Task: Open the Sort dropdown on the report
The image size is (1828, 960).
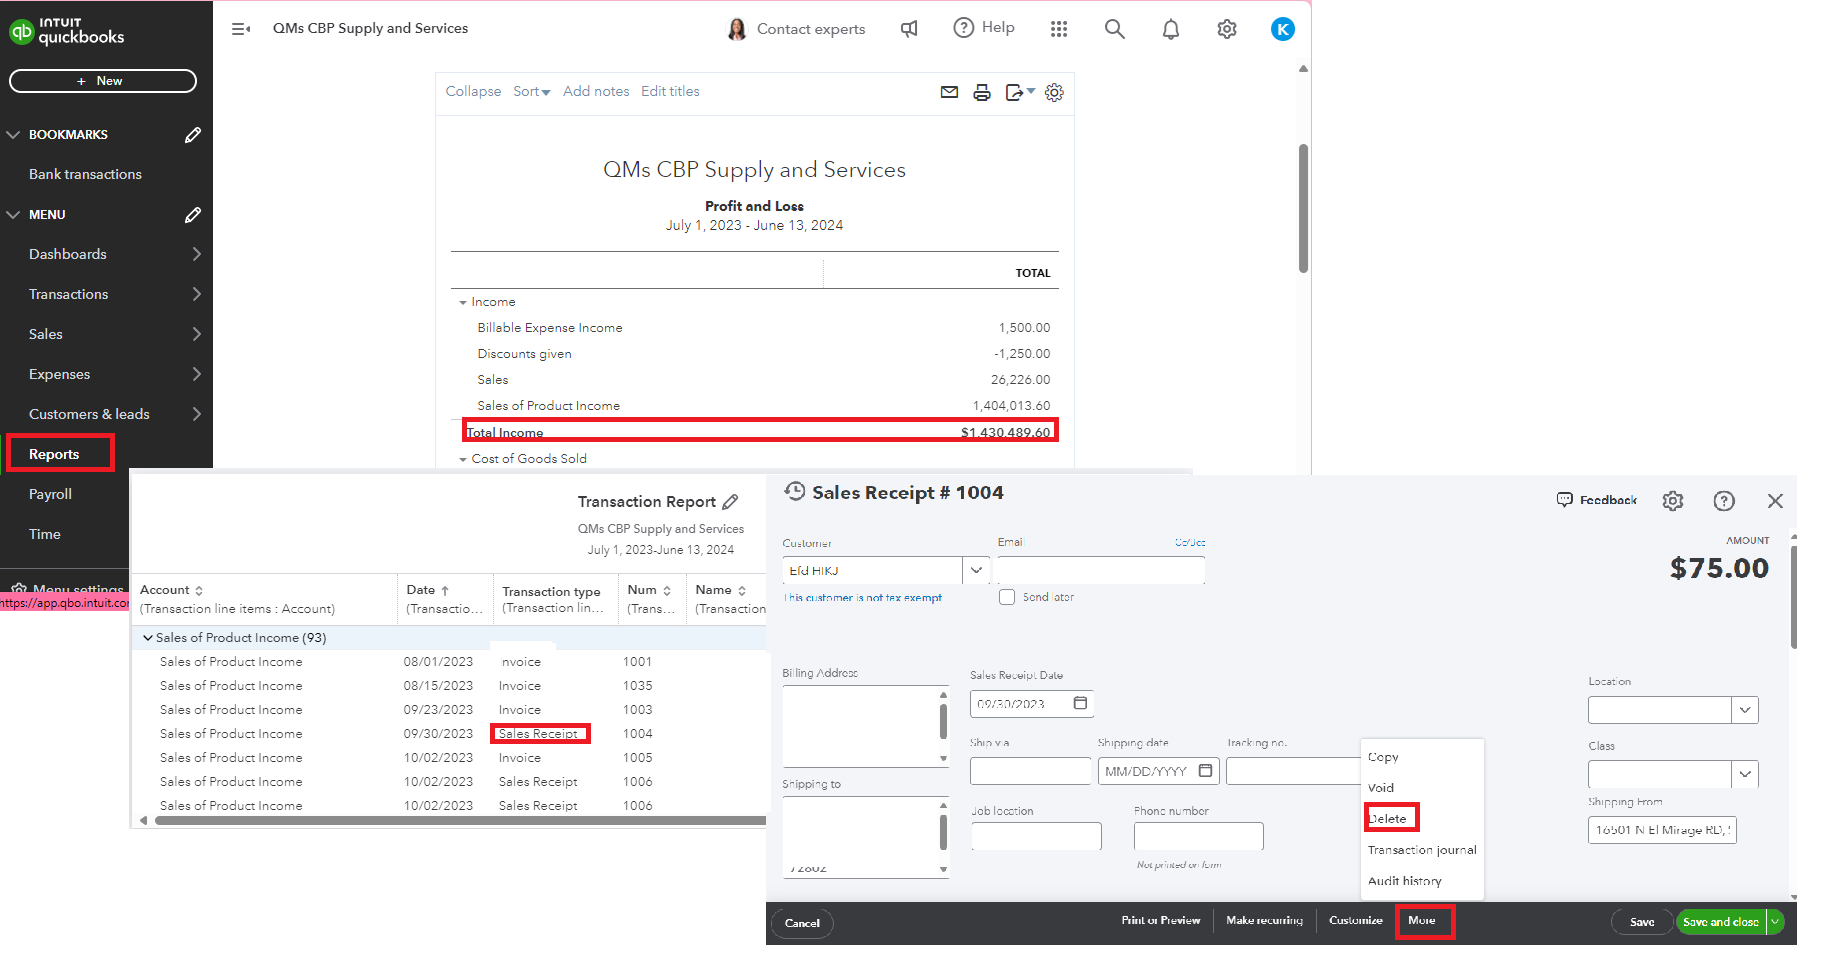Action: tap(531, 91)
